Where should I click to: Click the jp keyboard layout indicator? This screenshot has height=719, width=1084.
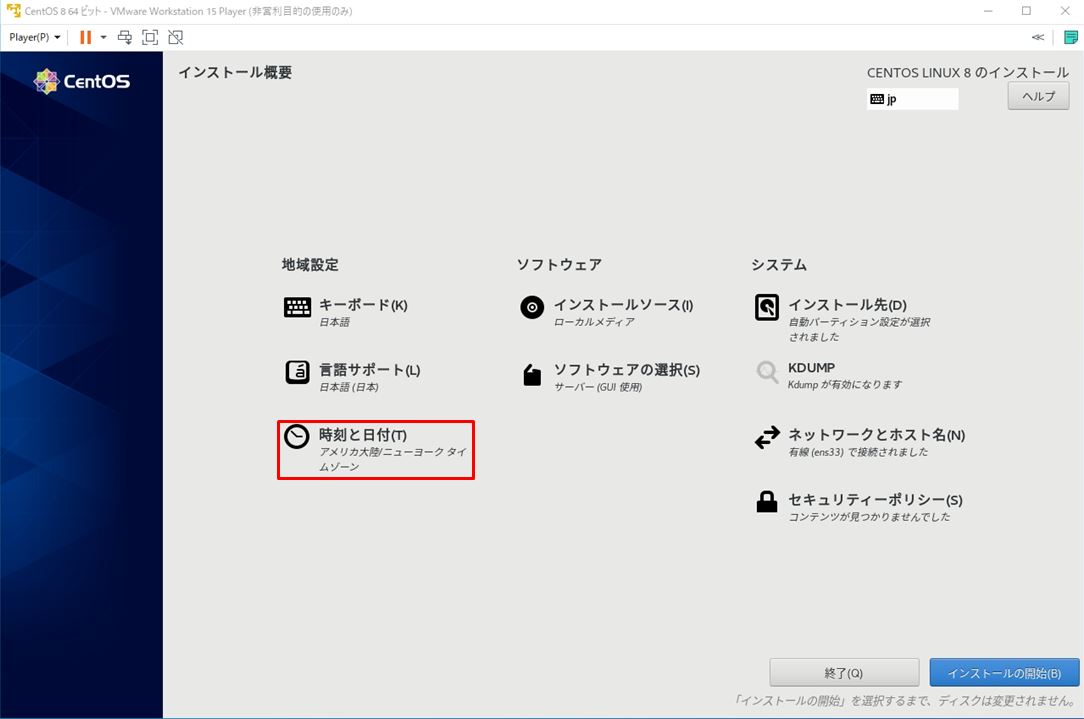click(x=912, y=99)
